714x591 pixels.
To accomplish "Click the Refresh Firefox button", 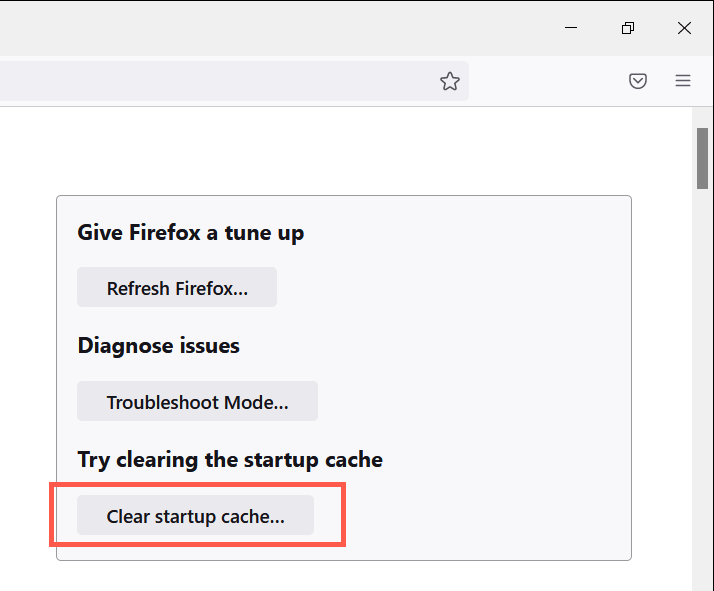I will [177, 288].
